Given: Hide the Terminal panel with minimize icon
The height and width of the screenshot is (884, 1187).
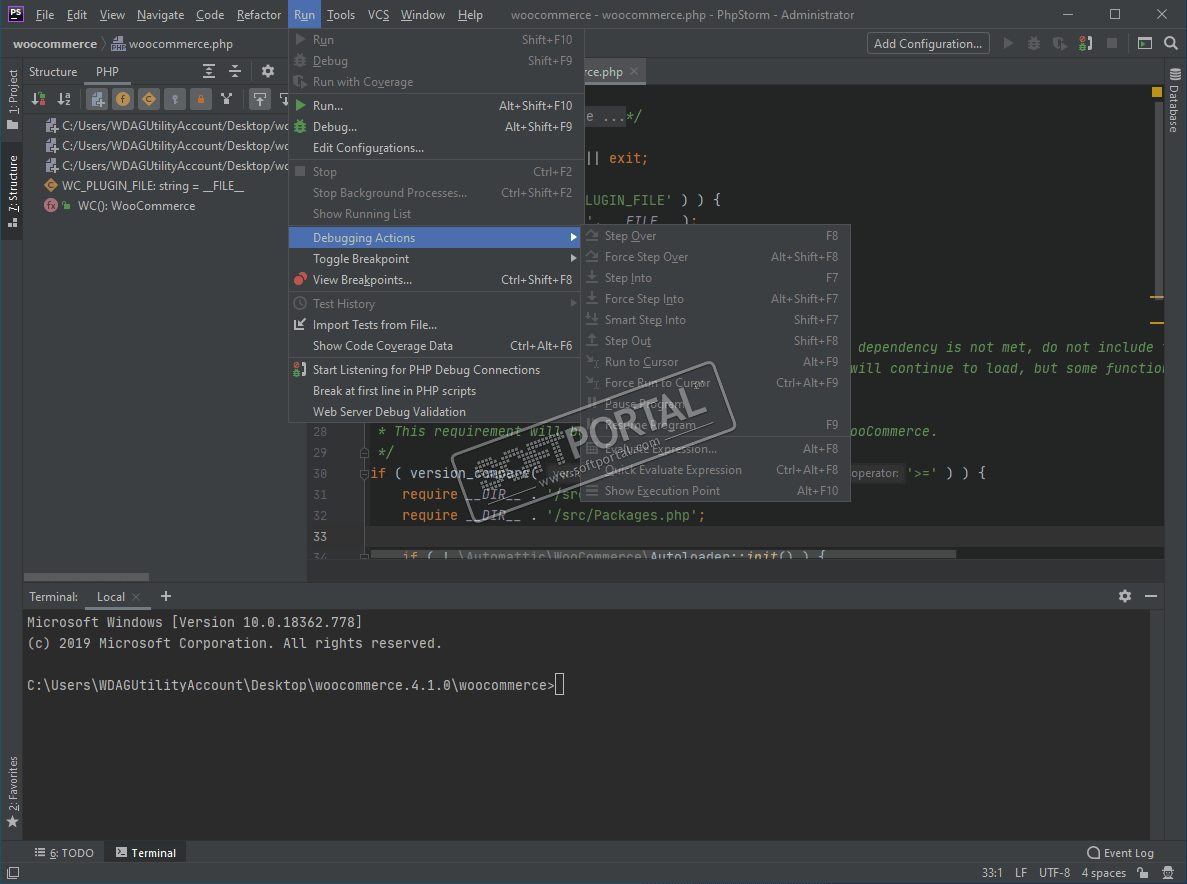Looking at the screenshot, I should [x=1151, y=596].
